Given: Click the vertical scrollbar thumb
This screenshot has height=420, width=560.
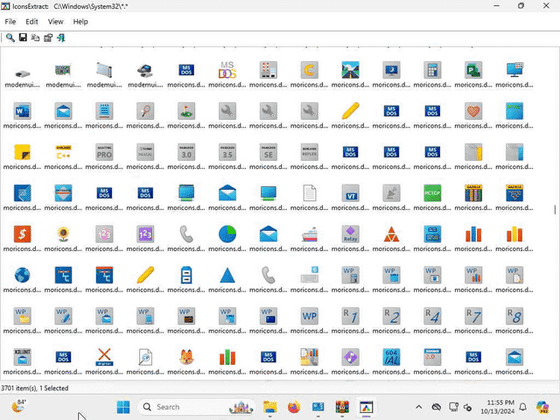Looking at the screenshot, I should coord(555,210).
